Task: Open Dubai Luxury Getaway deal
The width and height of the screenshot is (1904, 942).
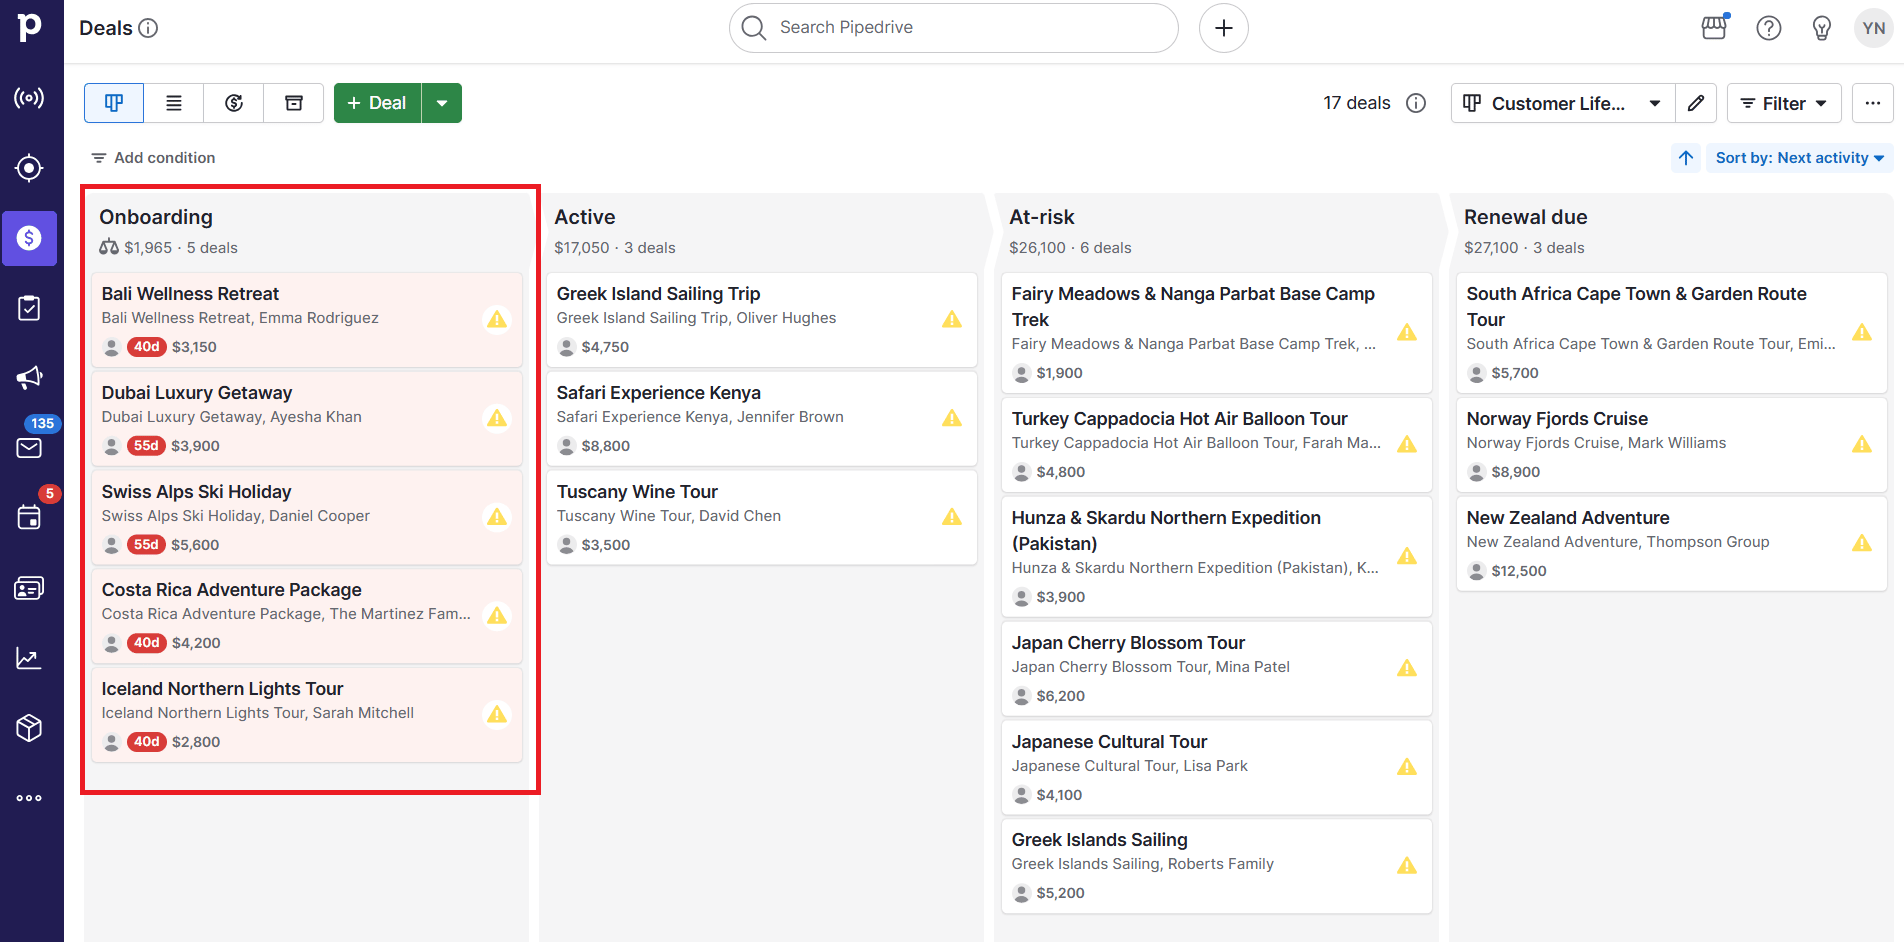Action: pos(307,419)
